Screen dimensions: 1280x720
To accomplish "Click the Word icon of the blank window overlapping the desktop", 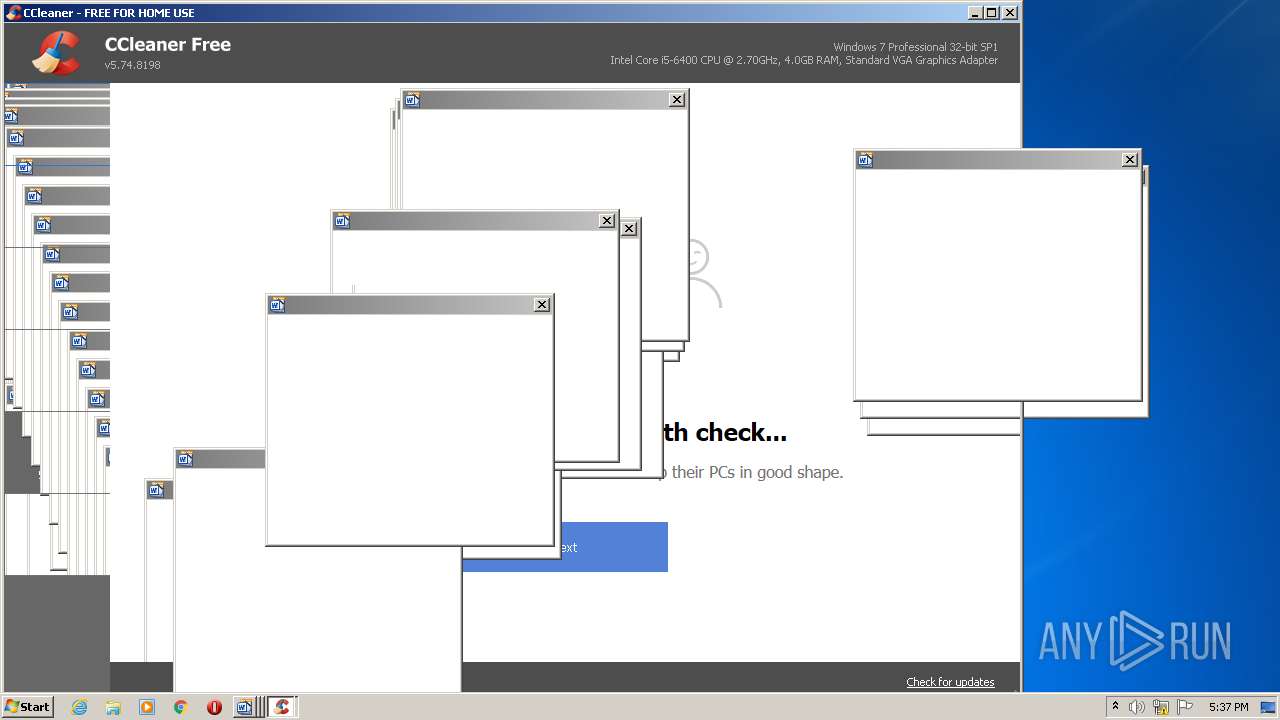I will 865,160.
